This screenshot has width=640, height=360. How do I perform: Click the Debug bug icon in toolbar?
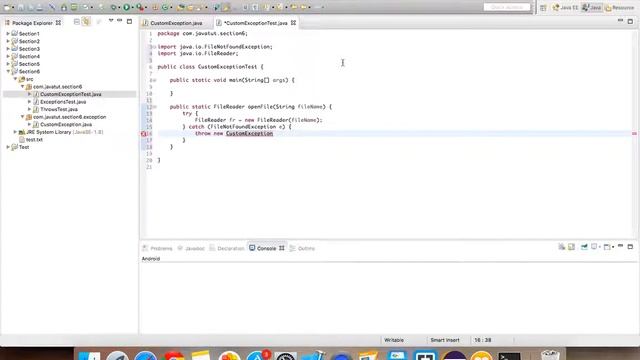point(113,7)
